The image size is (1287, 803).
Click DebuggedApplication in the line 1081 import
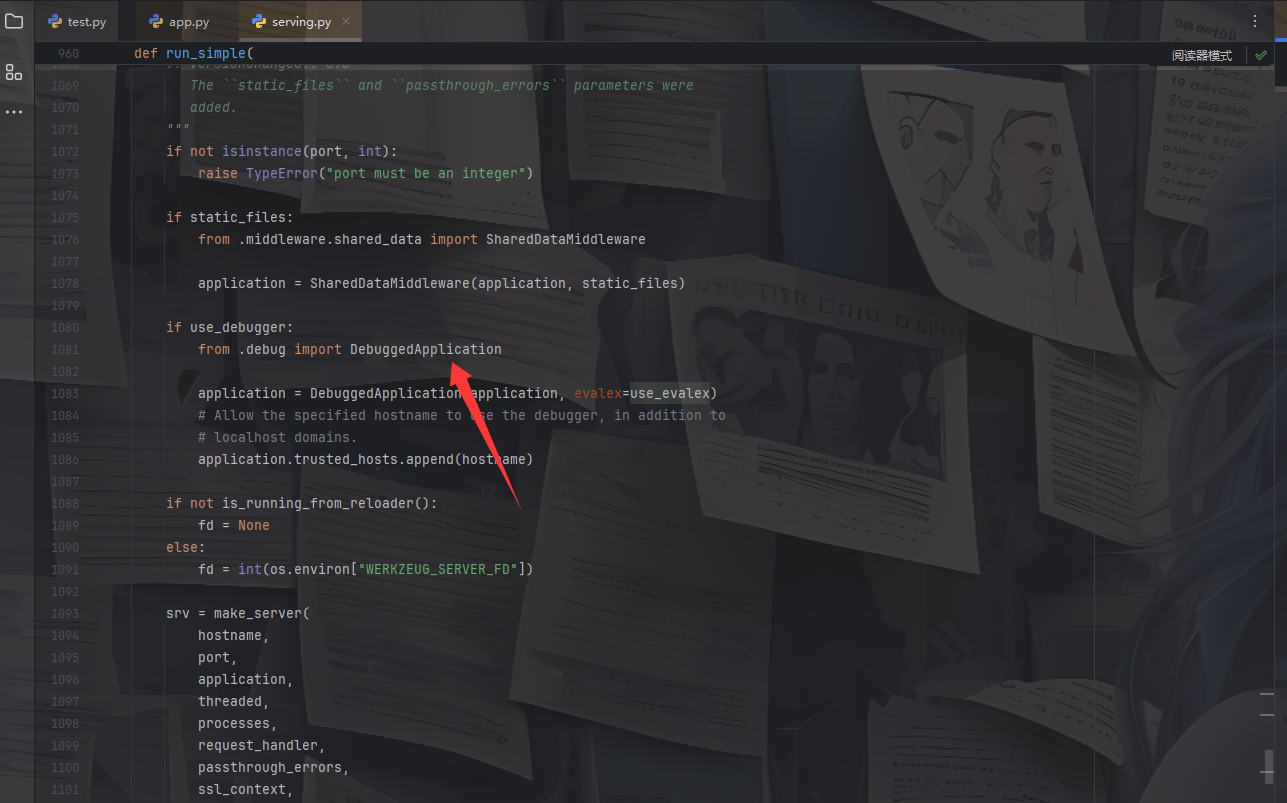[425, 349]
